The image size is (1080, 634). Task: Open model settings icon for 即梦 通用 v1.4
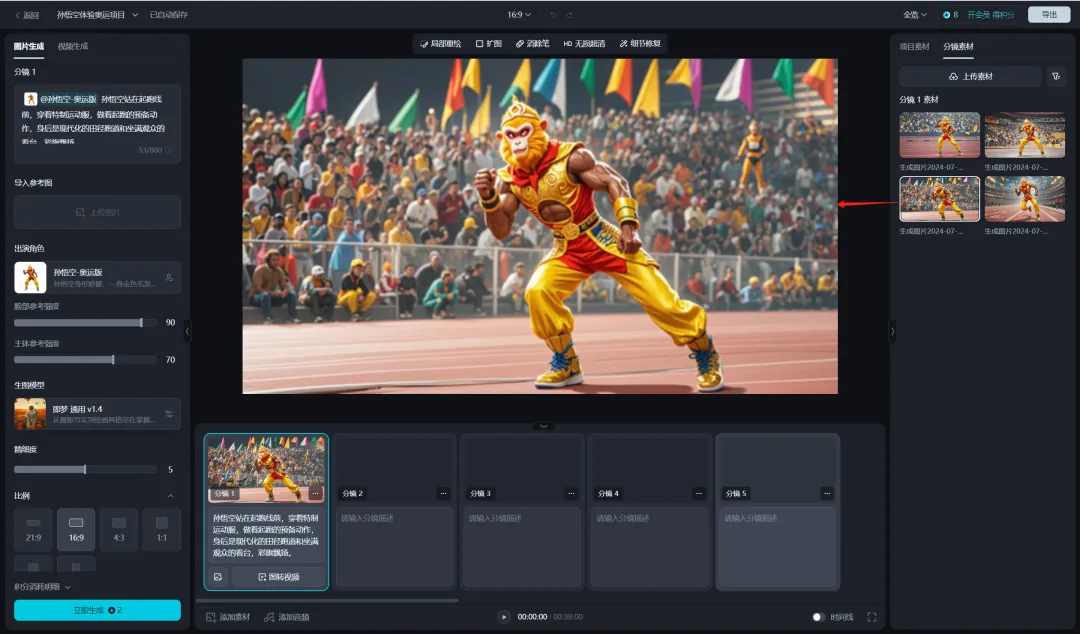[169, 414]
